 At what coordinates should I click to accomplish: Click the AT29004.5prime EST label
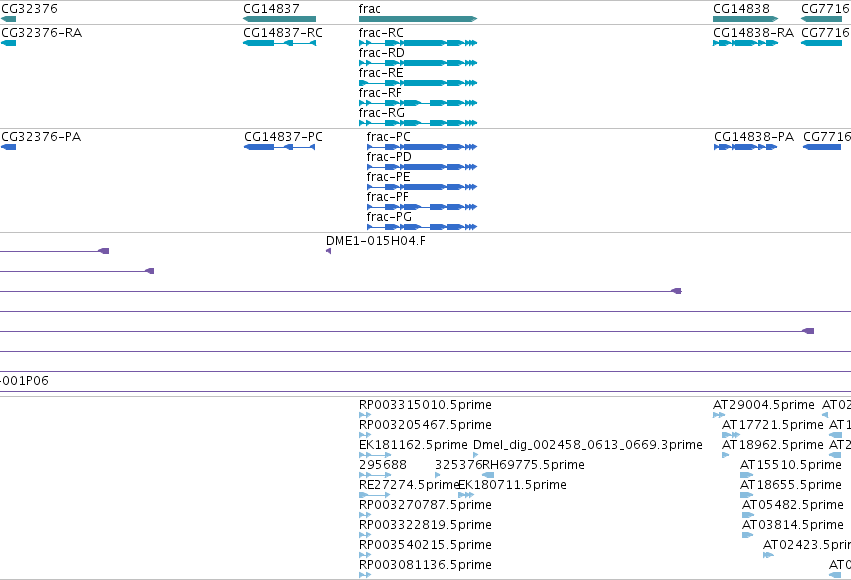tap(764, 405)
